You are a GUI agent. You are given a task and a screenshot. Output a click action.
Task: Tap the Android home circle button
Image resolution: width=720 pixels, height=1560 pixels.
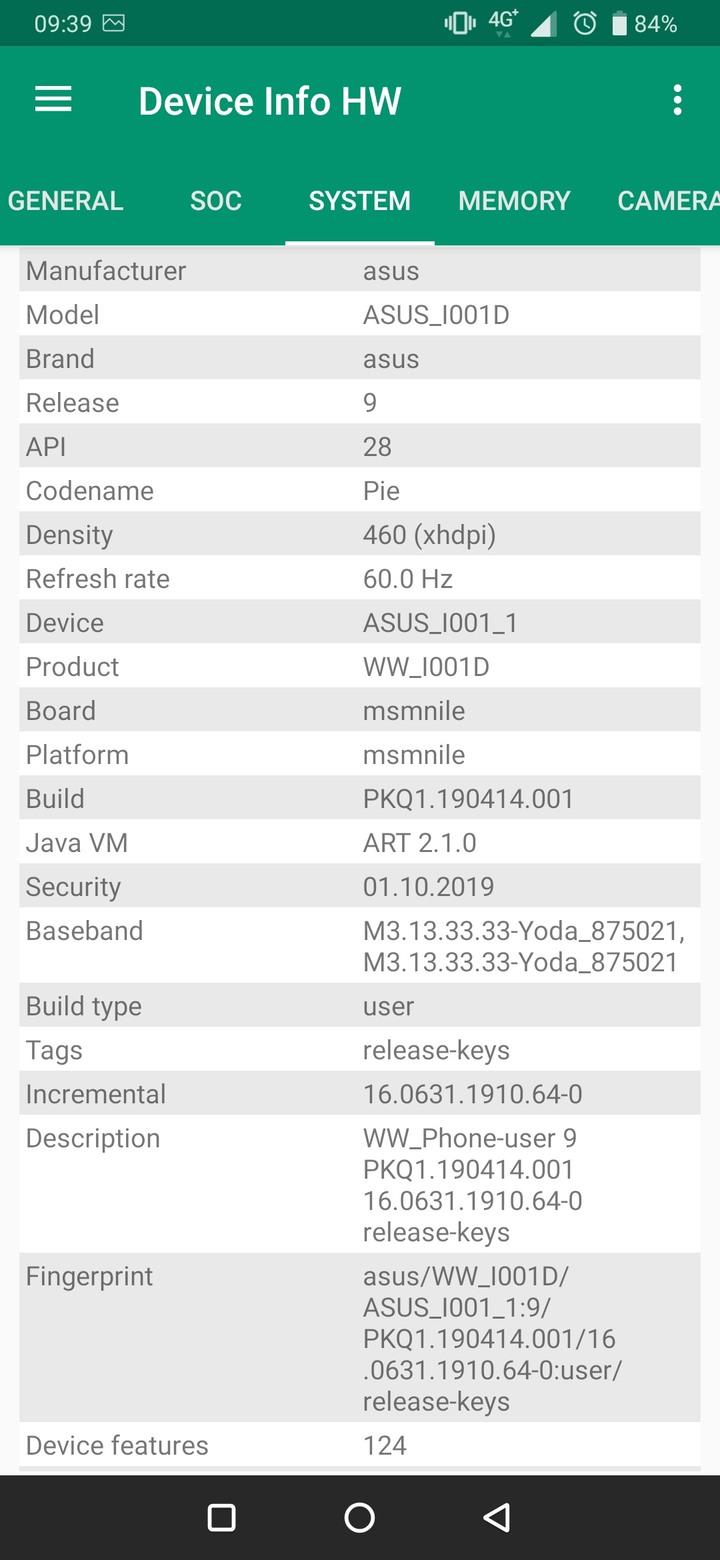[360, 1517]
